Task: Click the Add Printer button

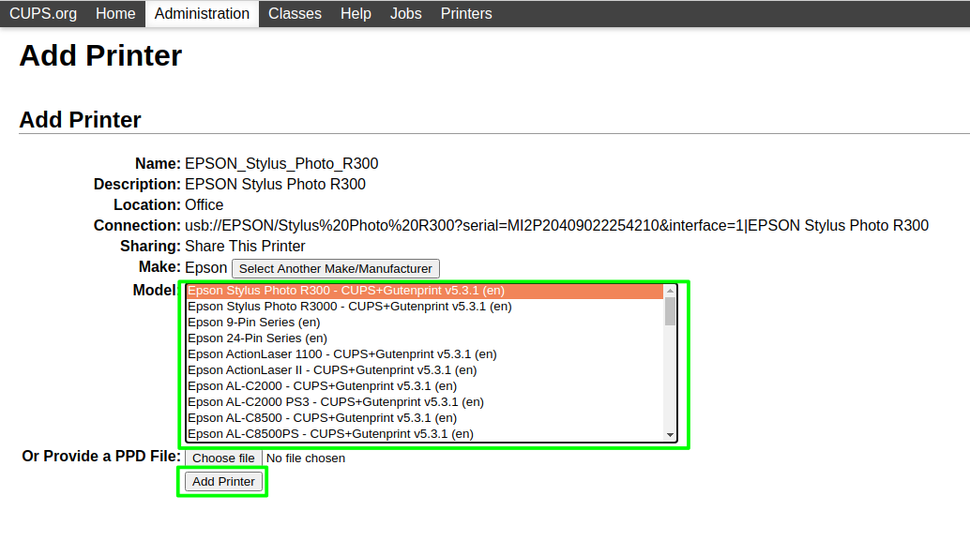Action: (x=223, y=482)
